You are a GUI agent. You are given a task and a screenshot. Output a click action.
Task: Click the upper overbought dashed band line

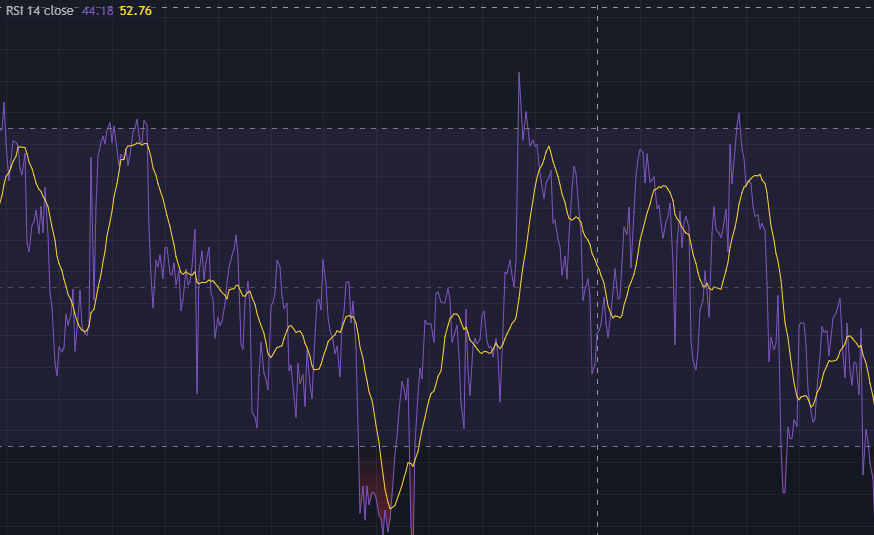pyautogui.click(x=300, y=128)
